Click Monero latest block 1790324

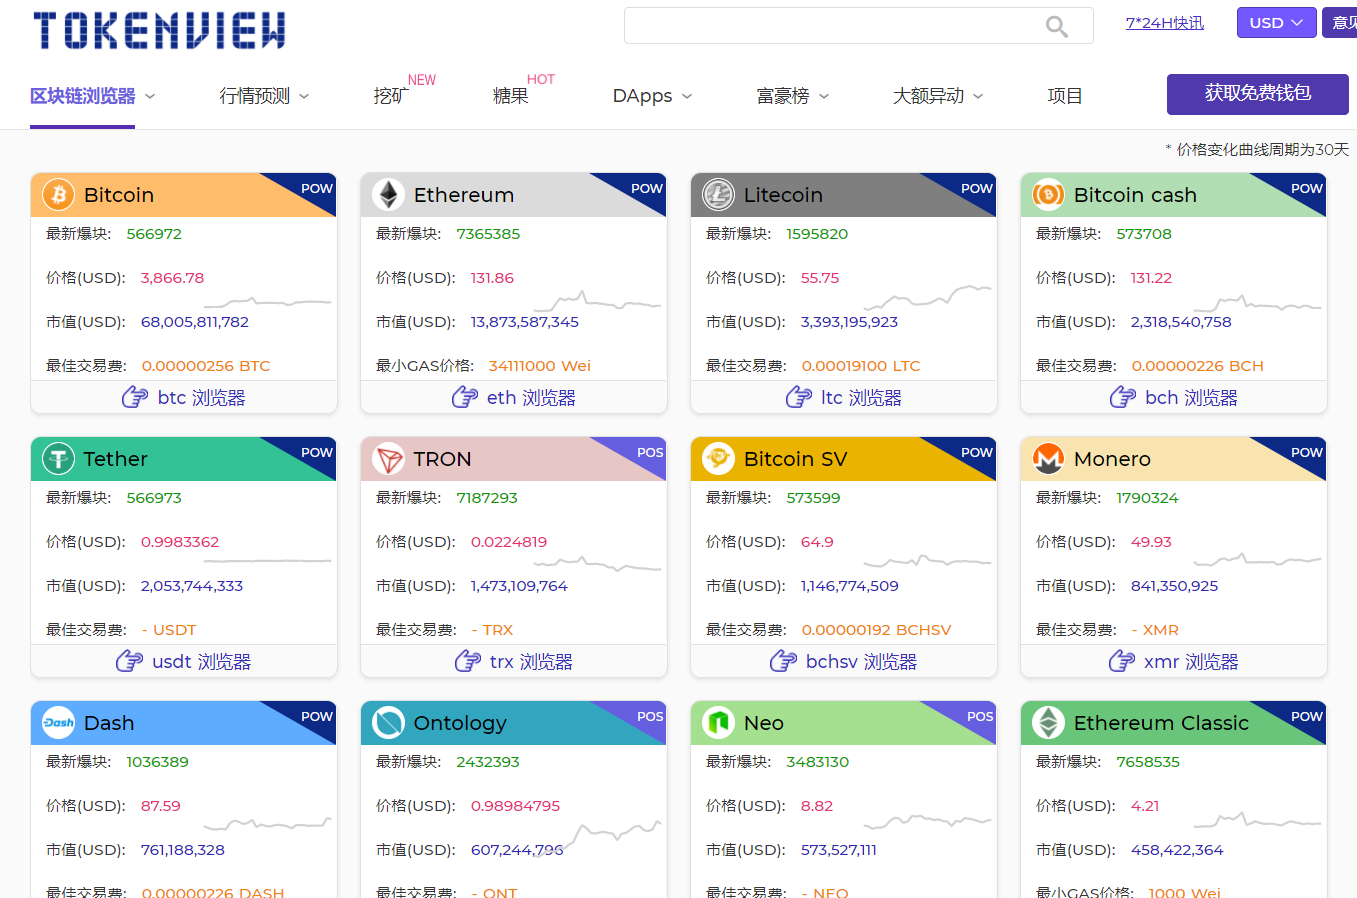1147,498
